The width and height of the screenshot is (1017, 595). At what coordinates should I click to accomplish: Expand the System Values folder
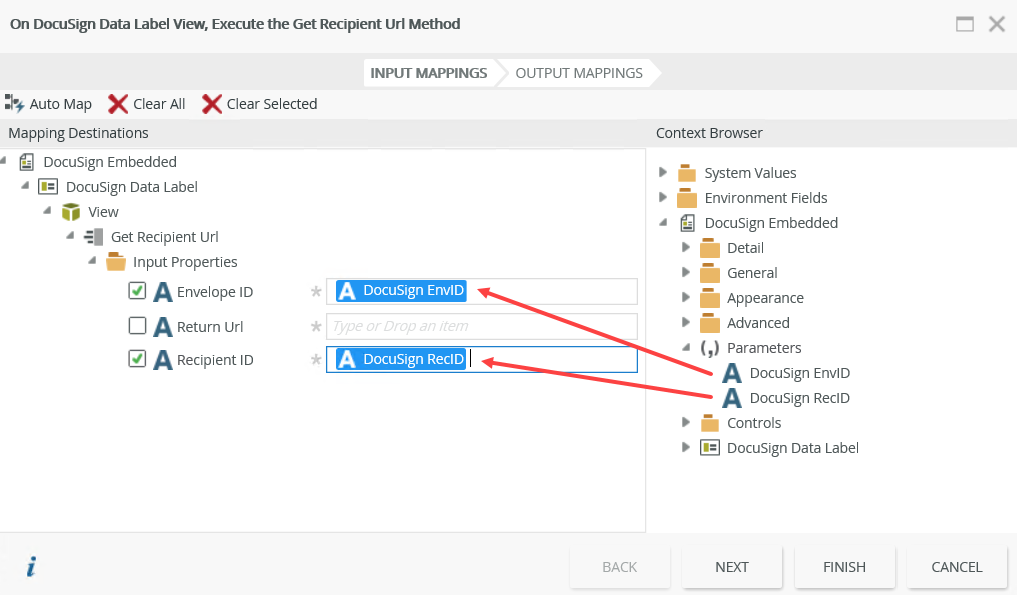(x=663, y=172)
